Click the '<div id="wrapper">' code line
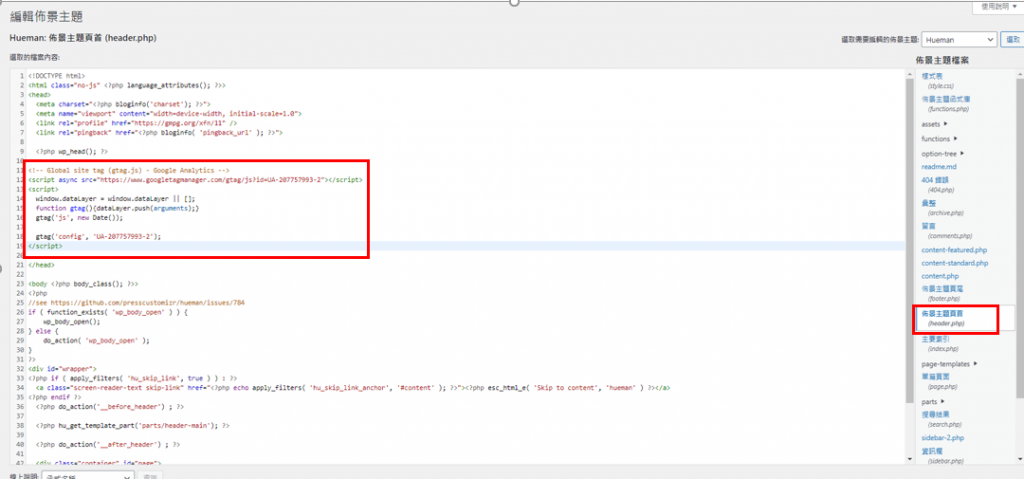This screenshot has height=479, width=1024. pyautogui.click(x=62, y=369)
